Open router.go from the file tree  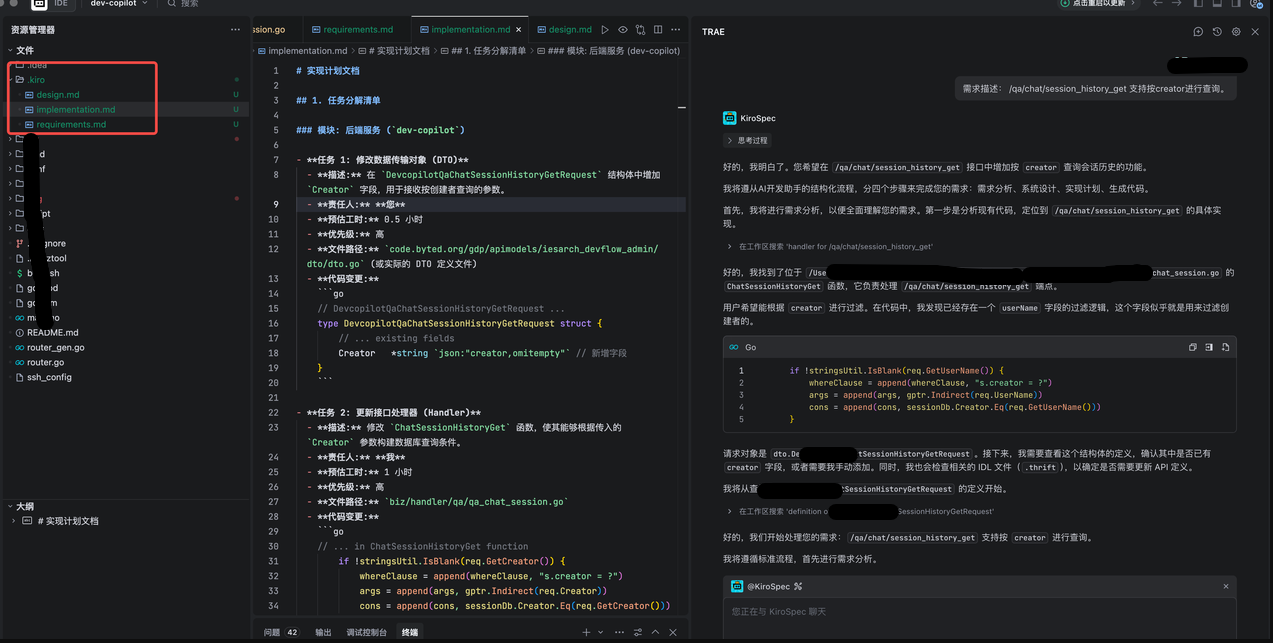click(45, 362)
